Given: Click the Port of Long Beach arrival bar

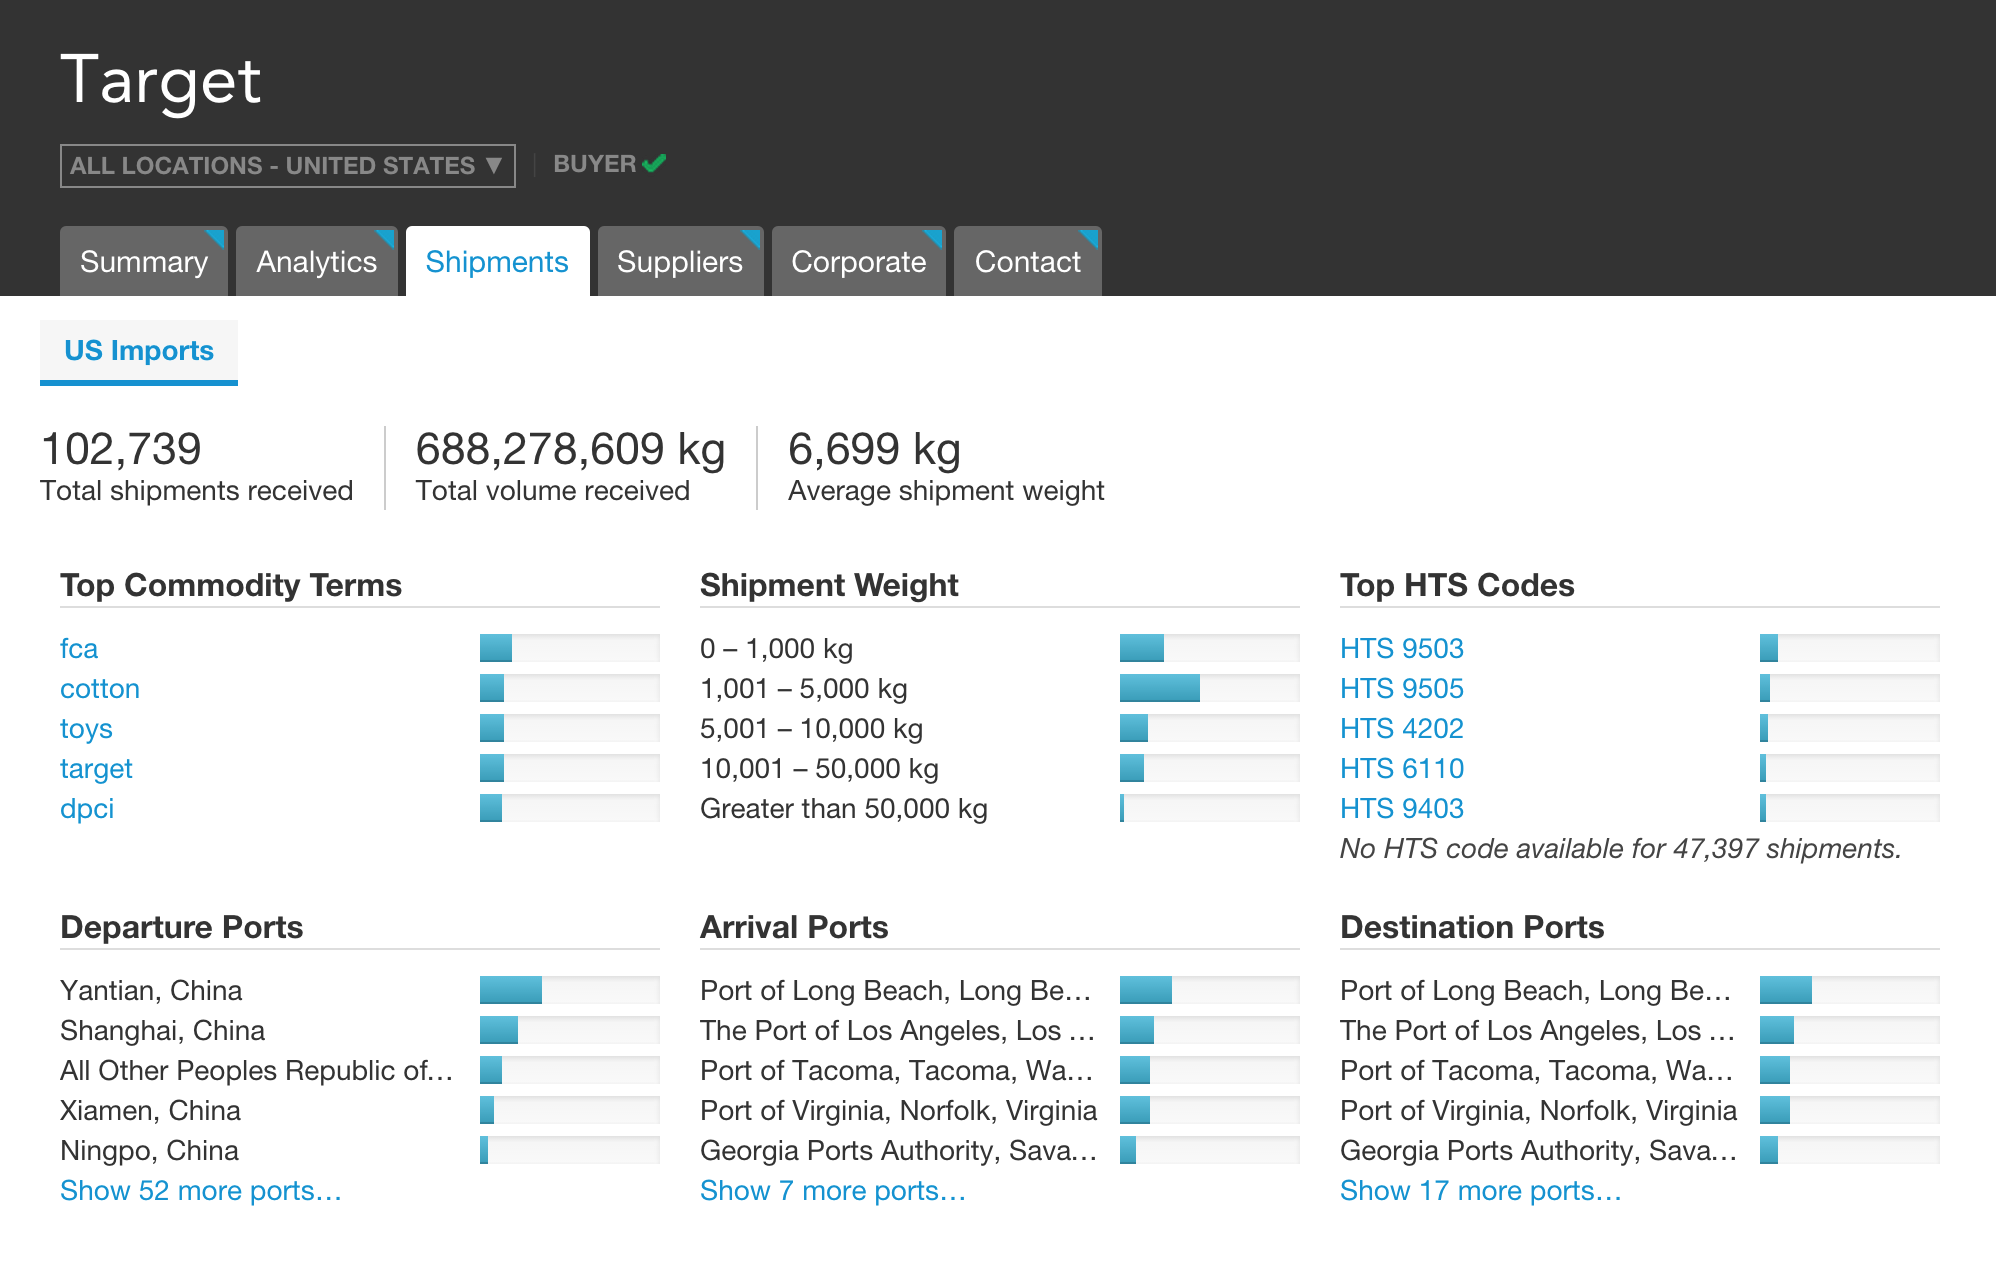Looking at the screenshot, I should click(1210, 990).
